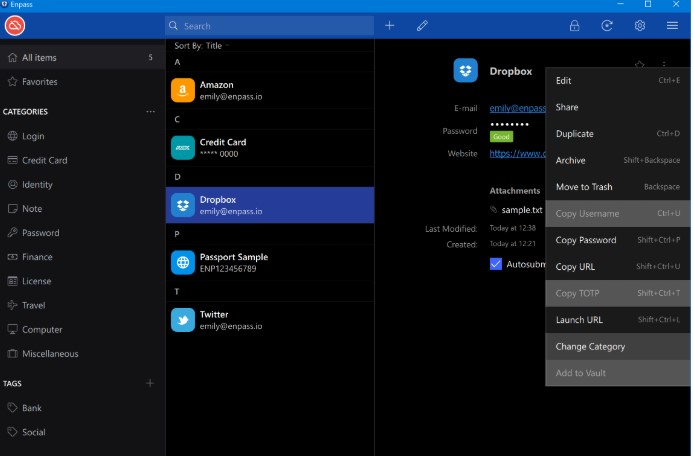Image resolution: width=693 pixels, height=456 pixels.
Task: Click the edit pencil icon in toolbar
Action: coord(422,26)
